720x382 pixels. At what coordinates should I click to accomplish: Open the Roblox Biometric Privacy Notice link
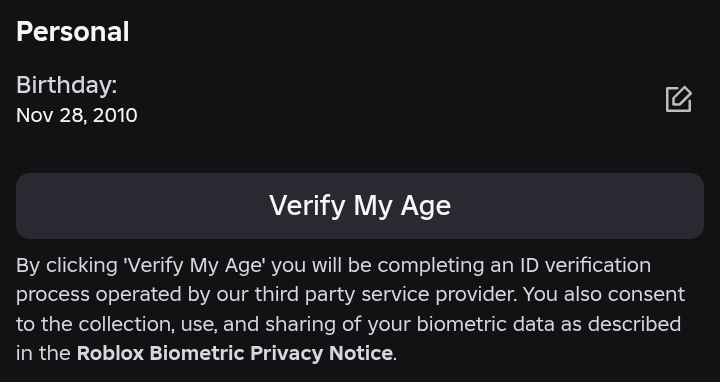[x=234, y=353]
